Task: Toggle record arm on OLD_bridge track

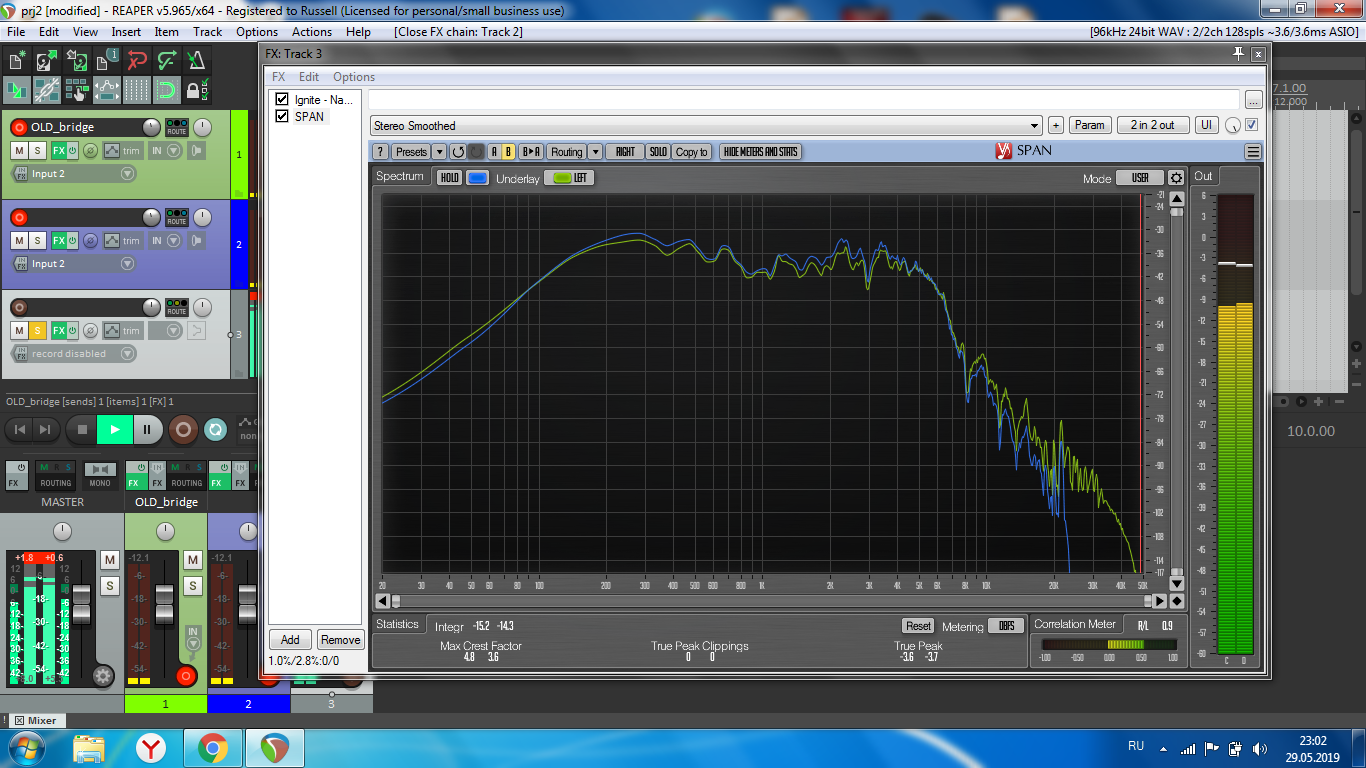Action: pos(18,128)
